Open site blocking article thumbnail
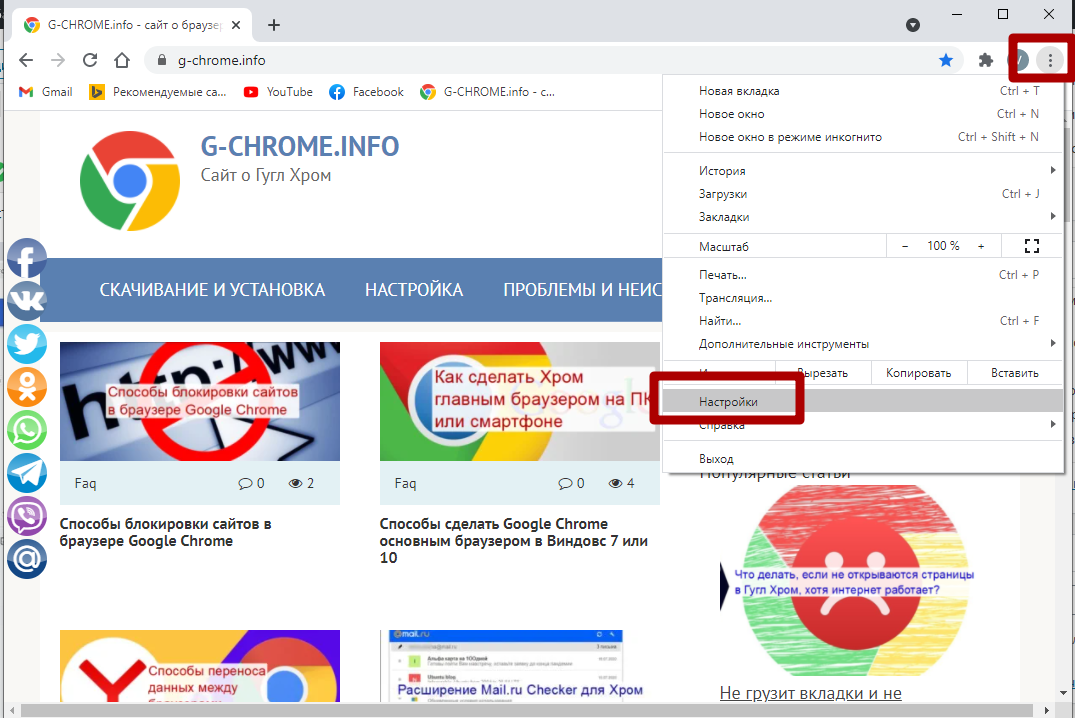Screen dimensions: 1075x718 pos(200,401)
